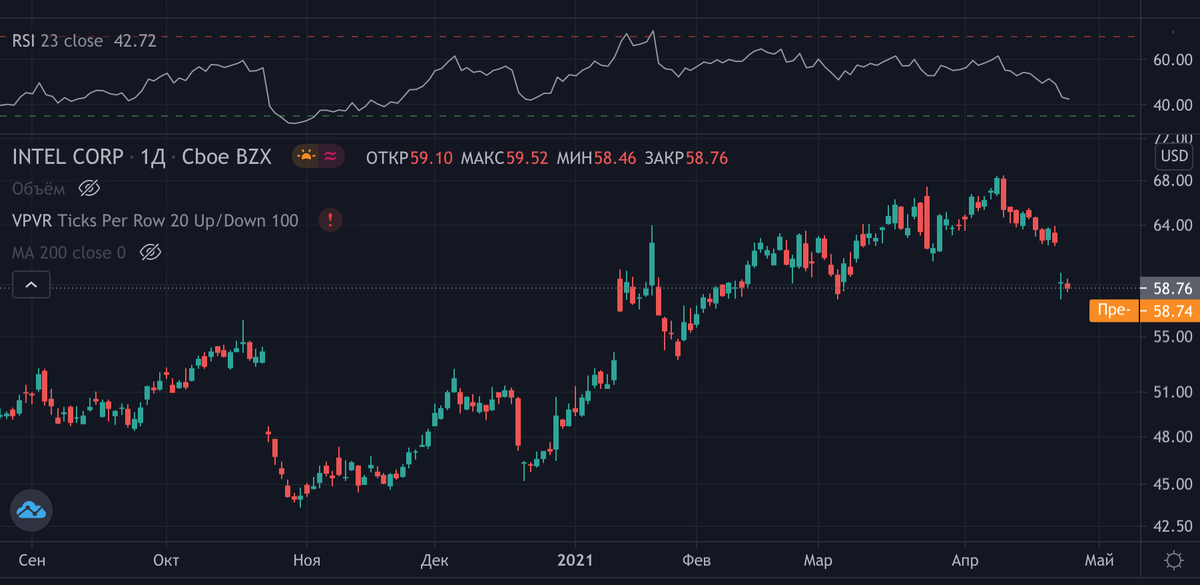Image resolution: width=1200 pixels, height=585 pixels.
Task: Click the 68.00 price scale label
Action: (x=1173, y=181)
